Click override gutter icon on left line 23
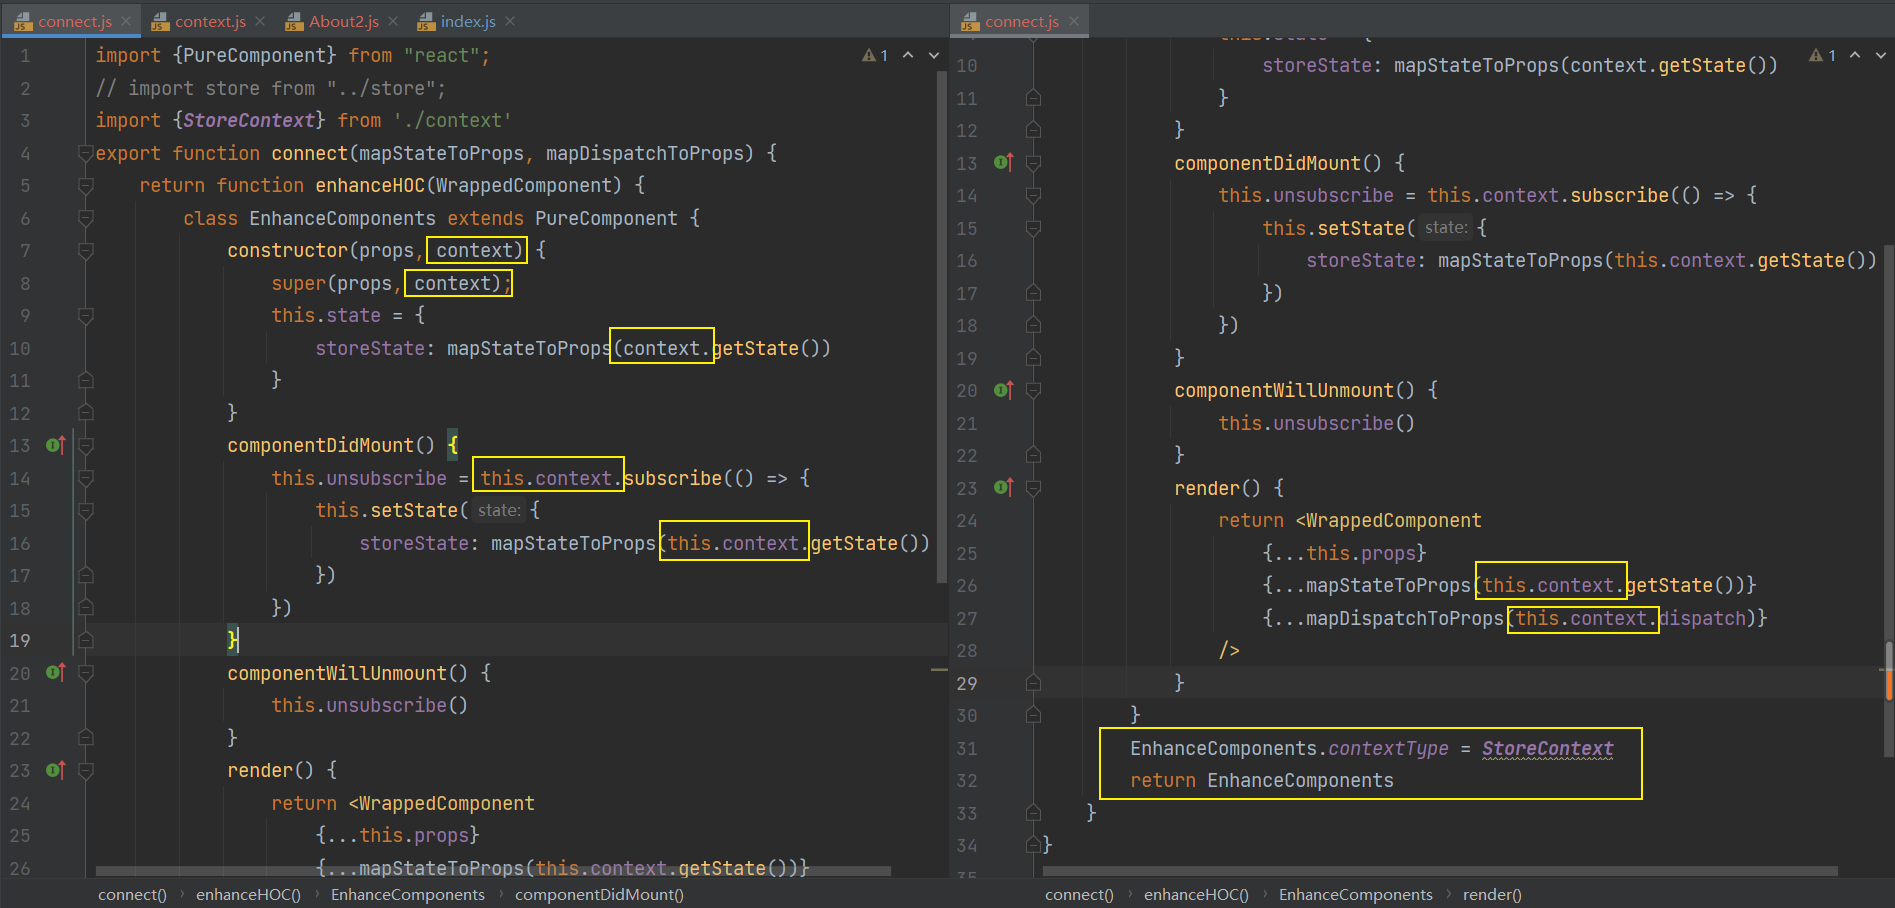Viewport: 1895px width, 908px height. click(x=56, y=770)
